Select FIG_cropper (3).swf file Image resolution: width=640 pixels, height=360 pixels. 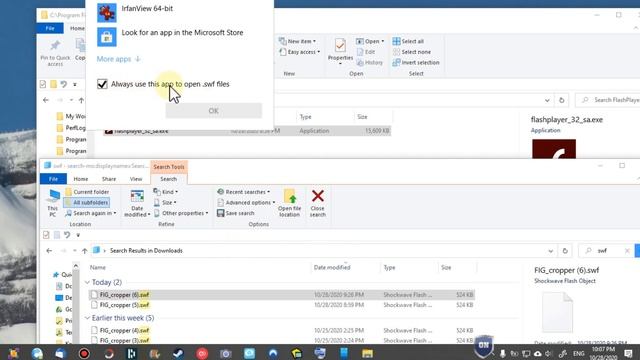pyautogui.click(x=282, y=340)
